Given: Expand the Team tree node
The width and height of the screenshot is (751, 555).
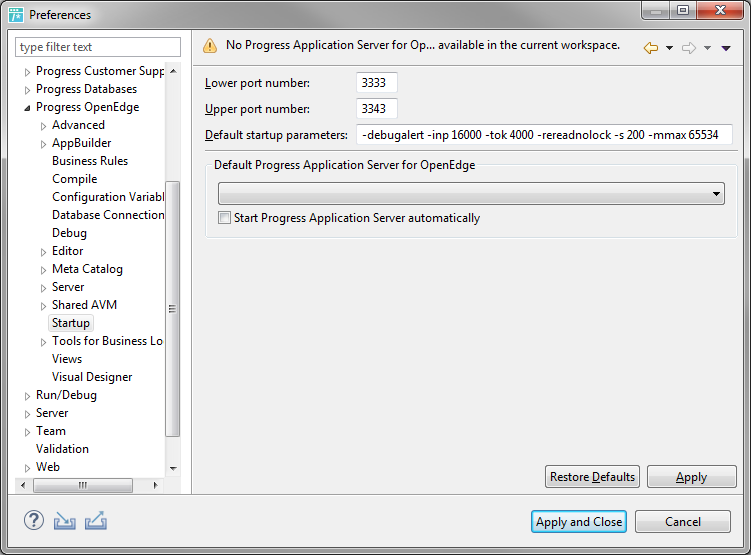Looking at the screenshot, I should (27, 432).
